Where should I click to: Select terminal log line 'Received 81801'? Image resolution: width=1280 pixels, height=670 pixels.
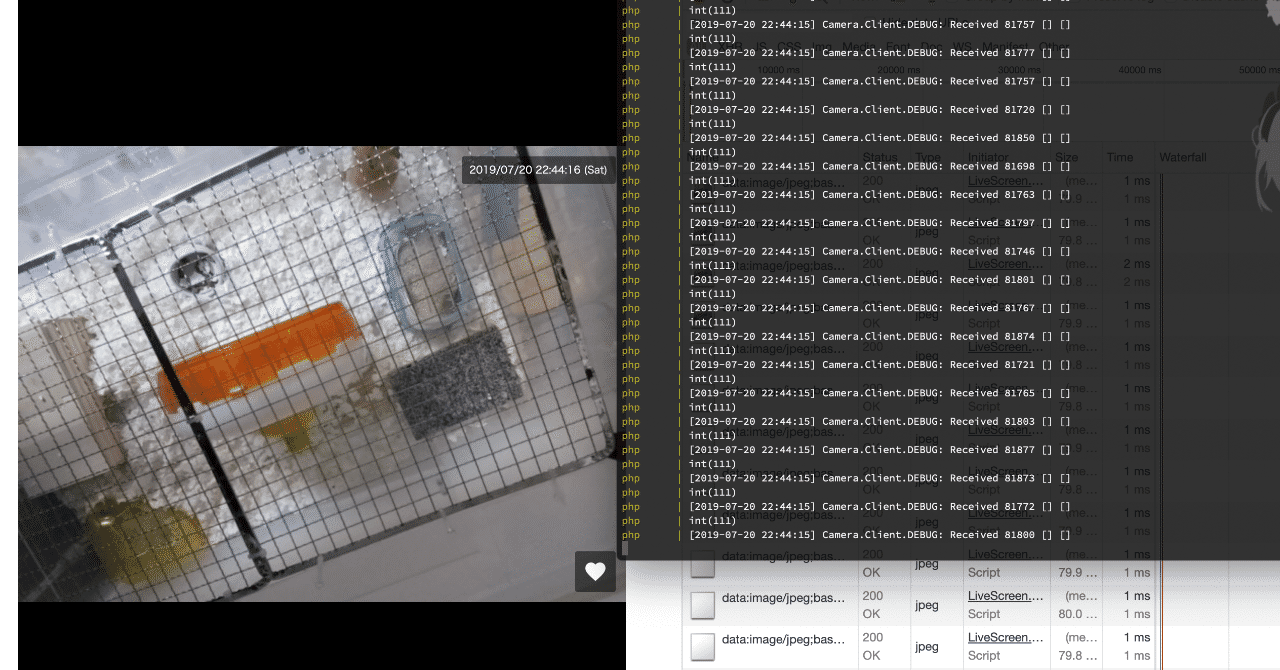880,280
